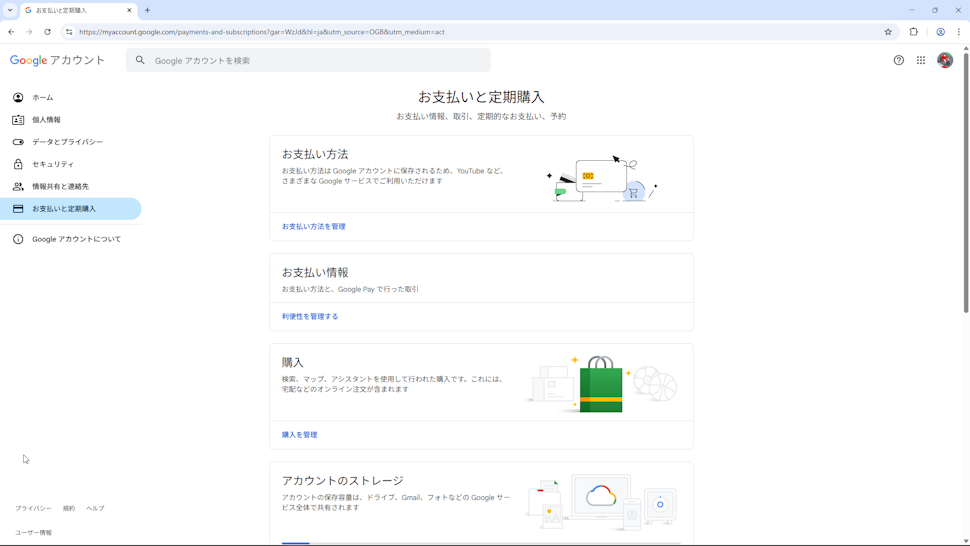Open 情報共有と連絡先 in the sidebar
The width and height of the screenshot is (970, 546).
(71, 186)
